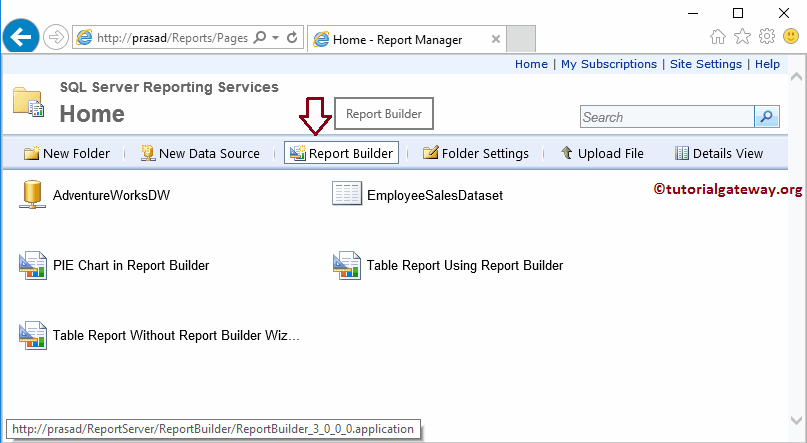Viewport: 807px width, 443px height.
Task: Click the Upload File arrow icon
Action: [x=567, y=152]
